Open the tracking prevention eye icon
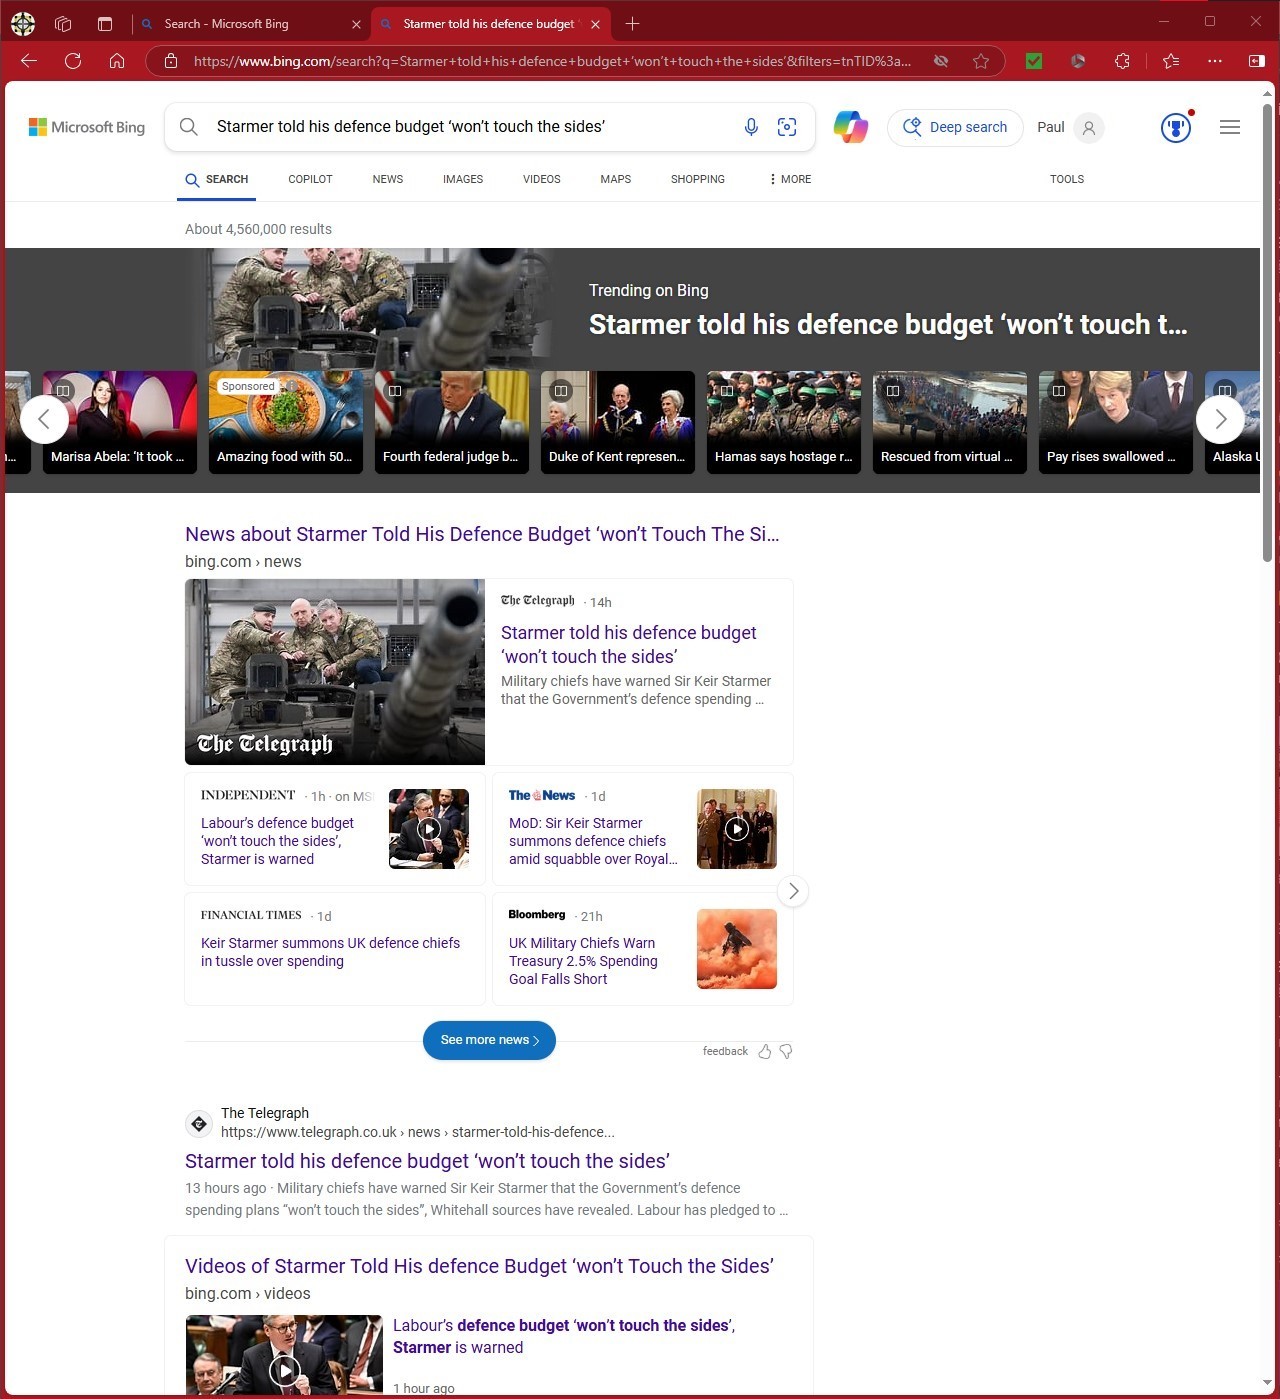The width and height of the screenshot is (1280, 1399). (x=941, y=61)
